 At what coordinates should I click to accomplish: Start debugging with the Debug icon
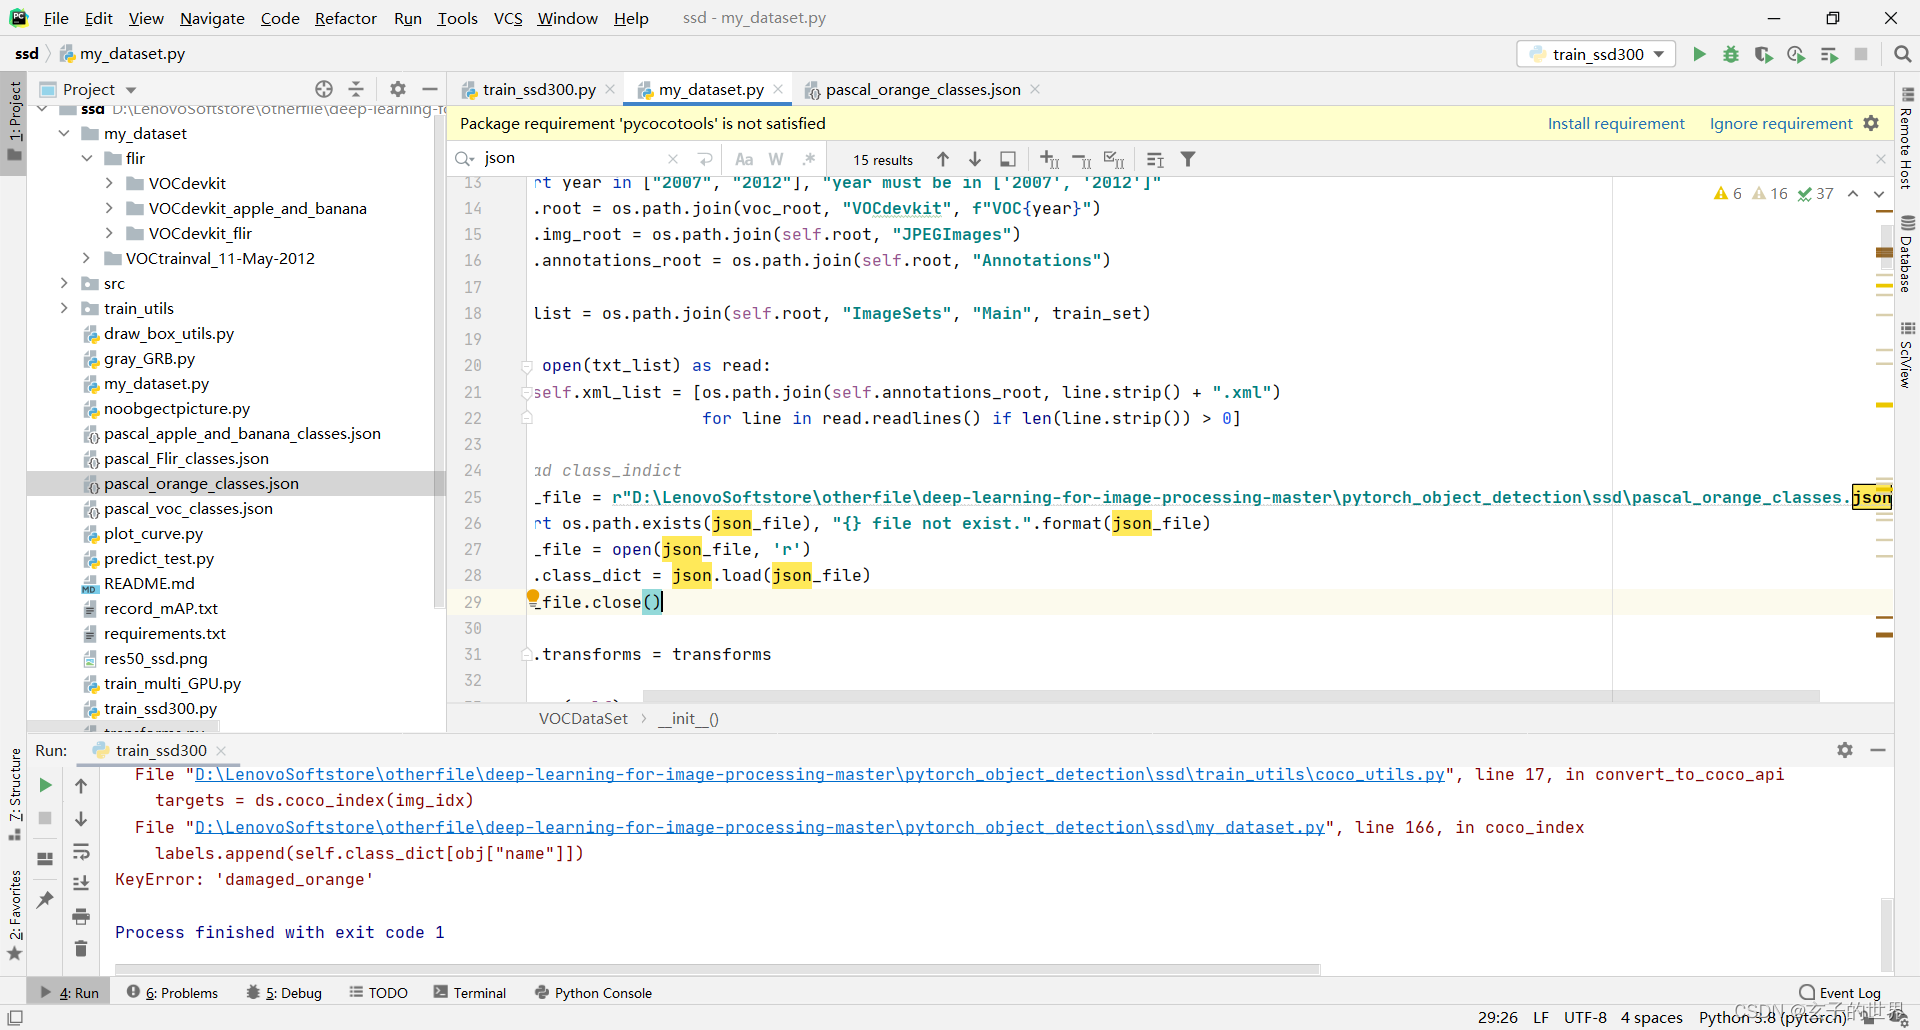pyautogui.click(x=1731, y=54)
